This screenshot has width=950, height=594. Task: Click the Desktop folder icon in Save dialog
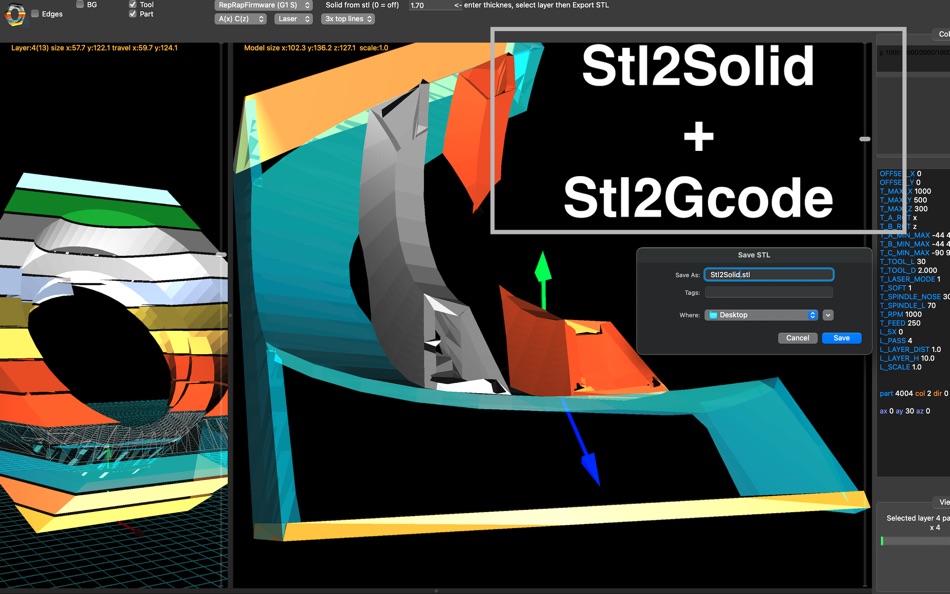pos(712,315)
